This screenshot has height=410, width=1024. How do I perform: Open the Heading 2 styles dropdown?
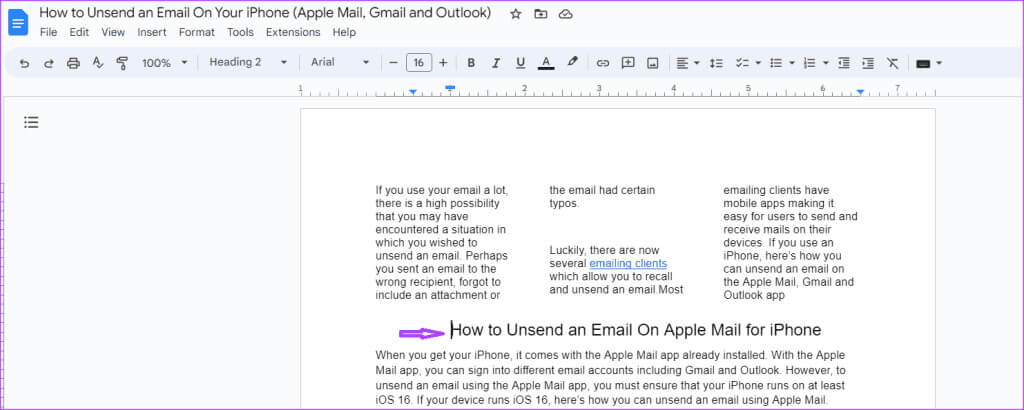pos(248,63)
